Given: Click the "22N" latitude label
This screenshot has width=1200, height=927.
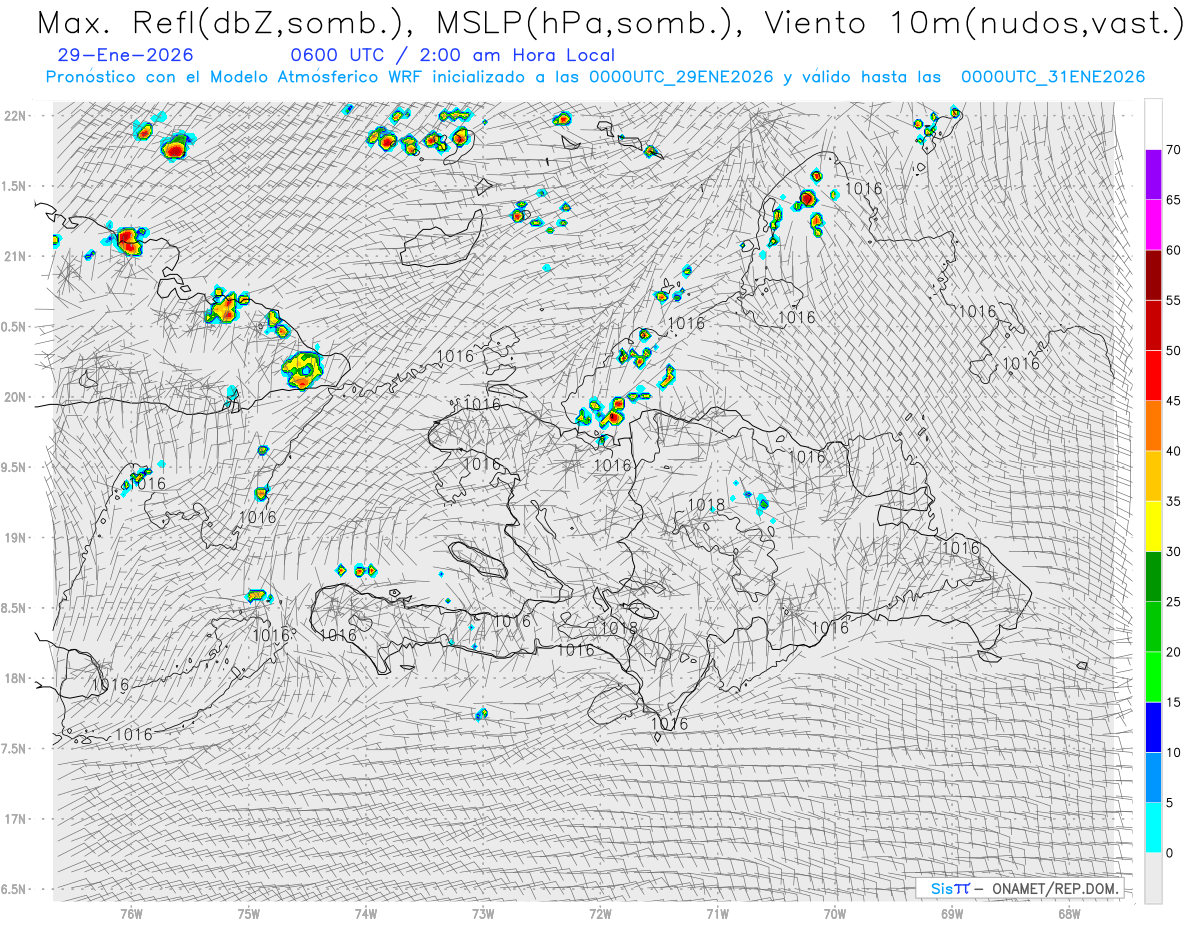Looking at the screenshot, I should 16,115.
